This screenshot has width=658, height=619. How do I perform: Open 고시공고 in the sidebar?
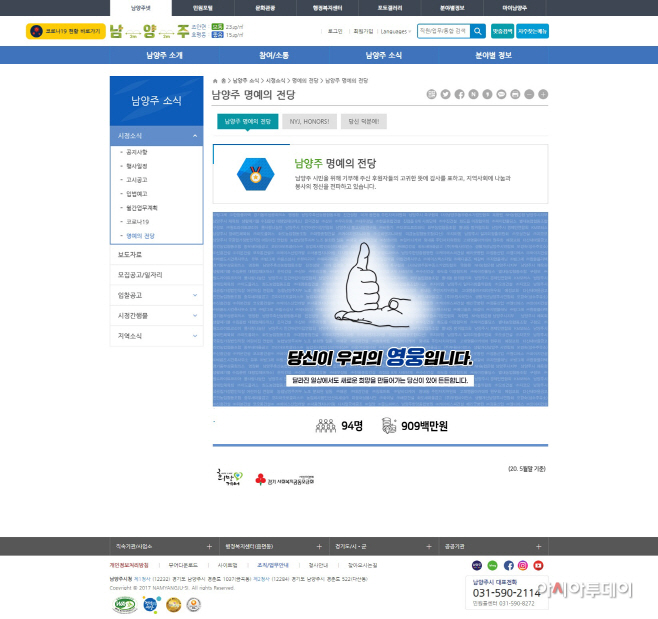click(137, 180)
